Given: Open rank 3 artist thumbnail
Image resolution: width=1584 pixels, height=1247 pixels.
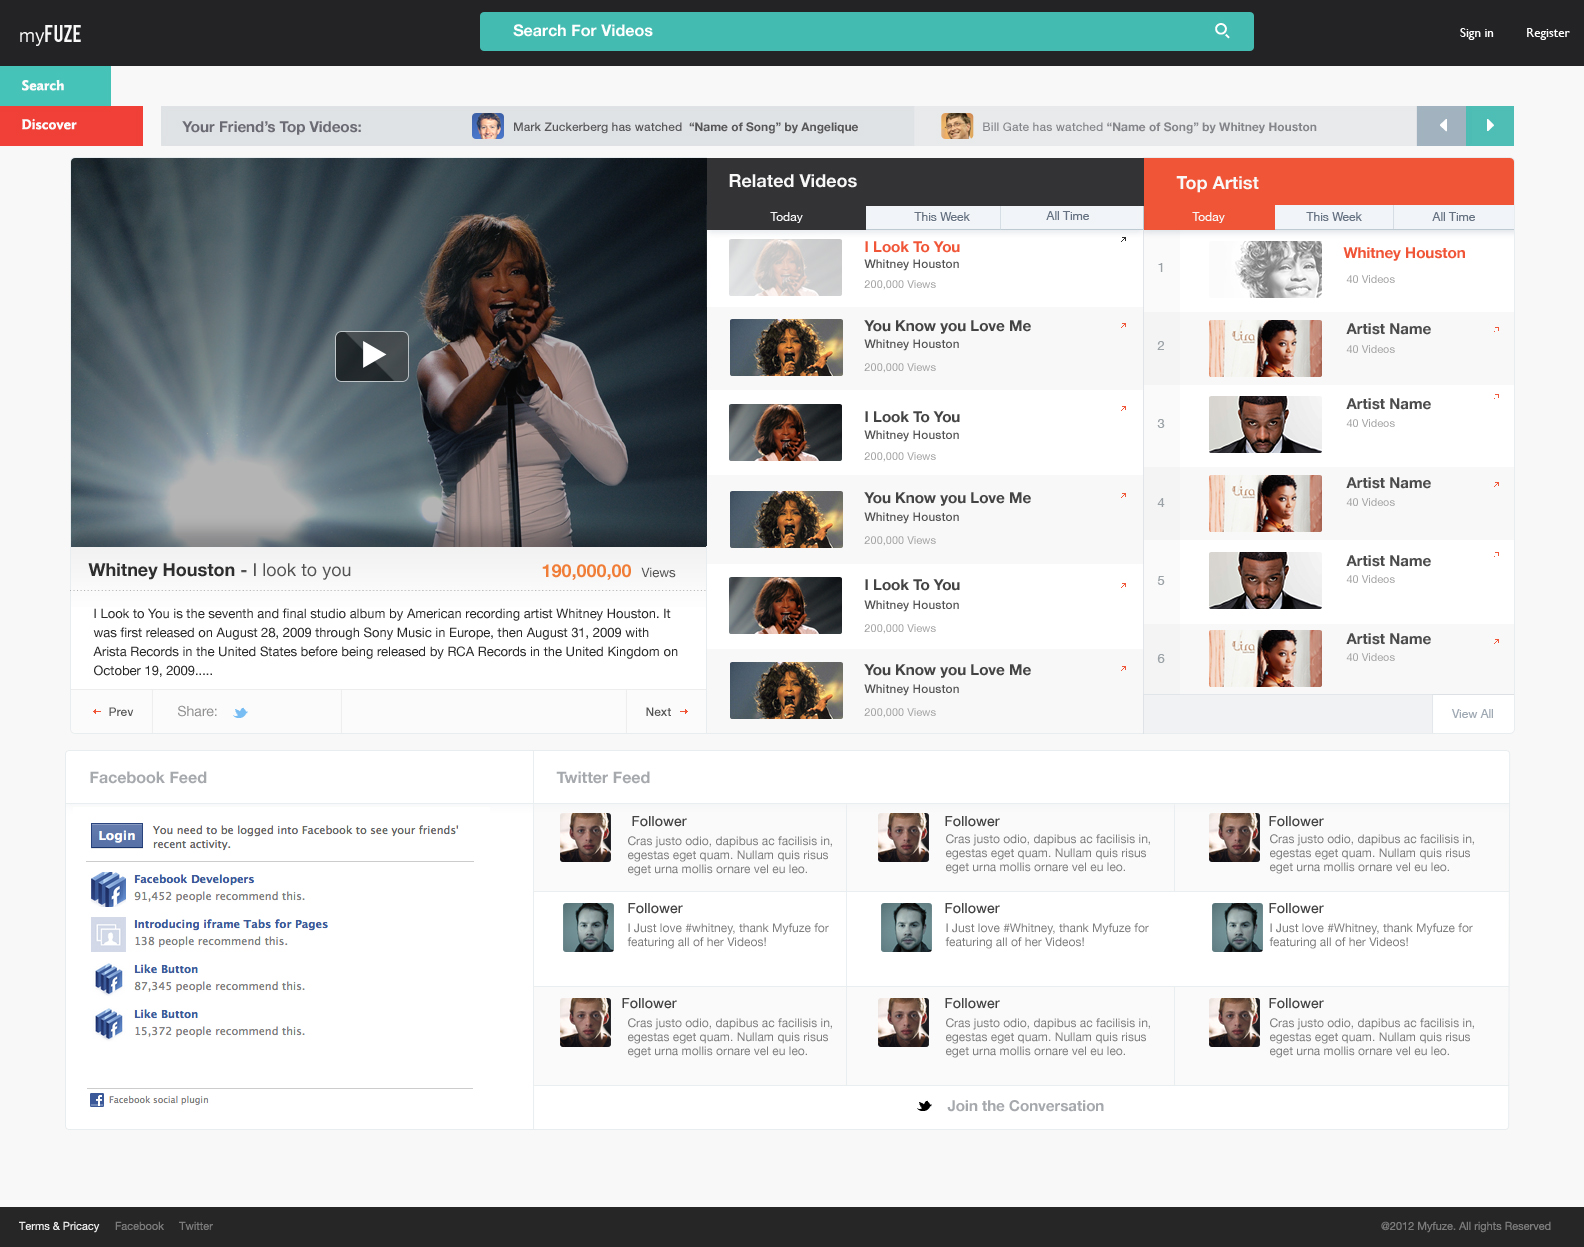Looking at the screenshot, I should click(1265, 424).
